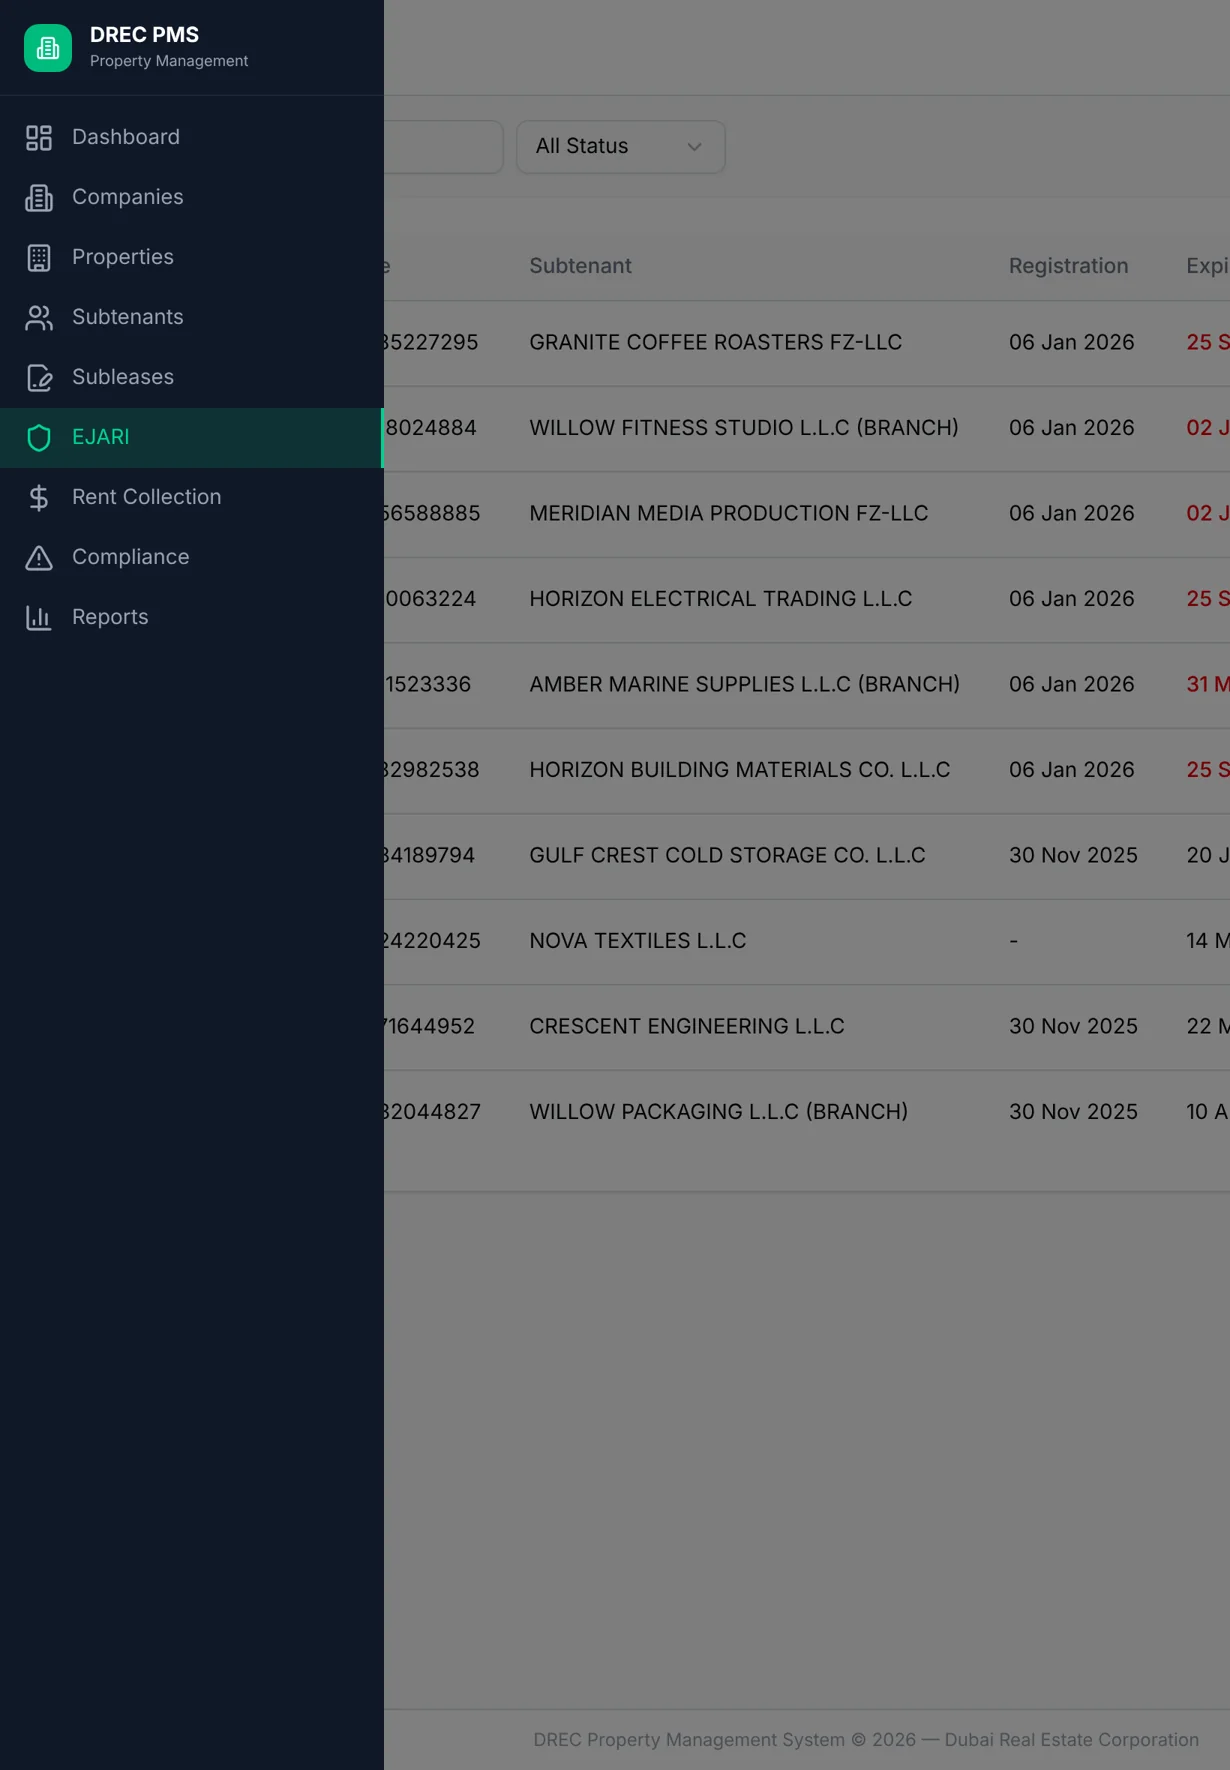Click registration date of Granite Coffee Roasters
Viewport: 1230px width, 1770px height.
coord(1071,342)
